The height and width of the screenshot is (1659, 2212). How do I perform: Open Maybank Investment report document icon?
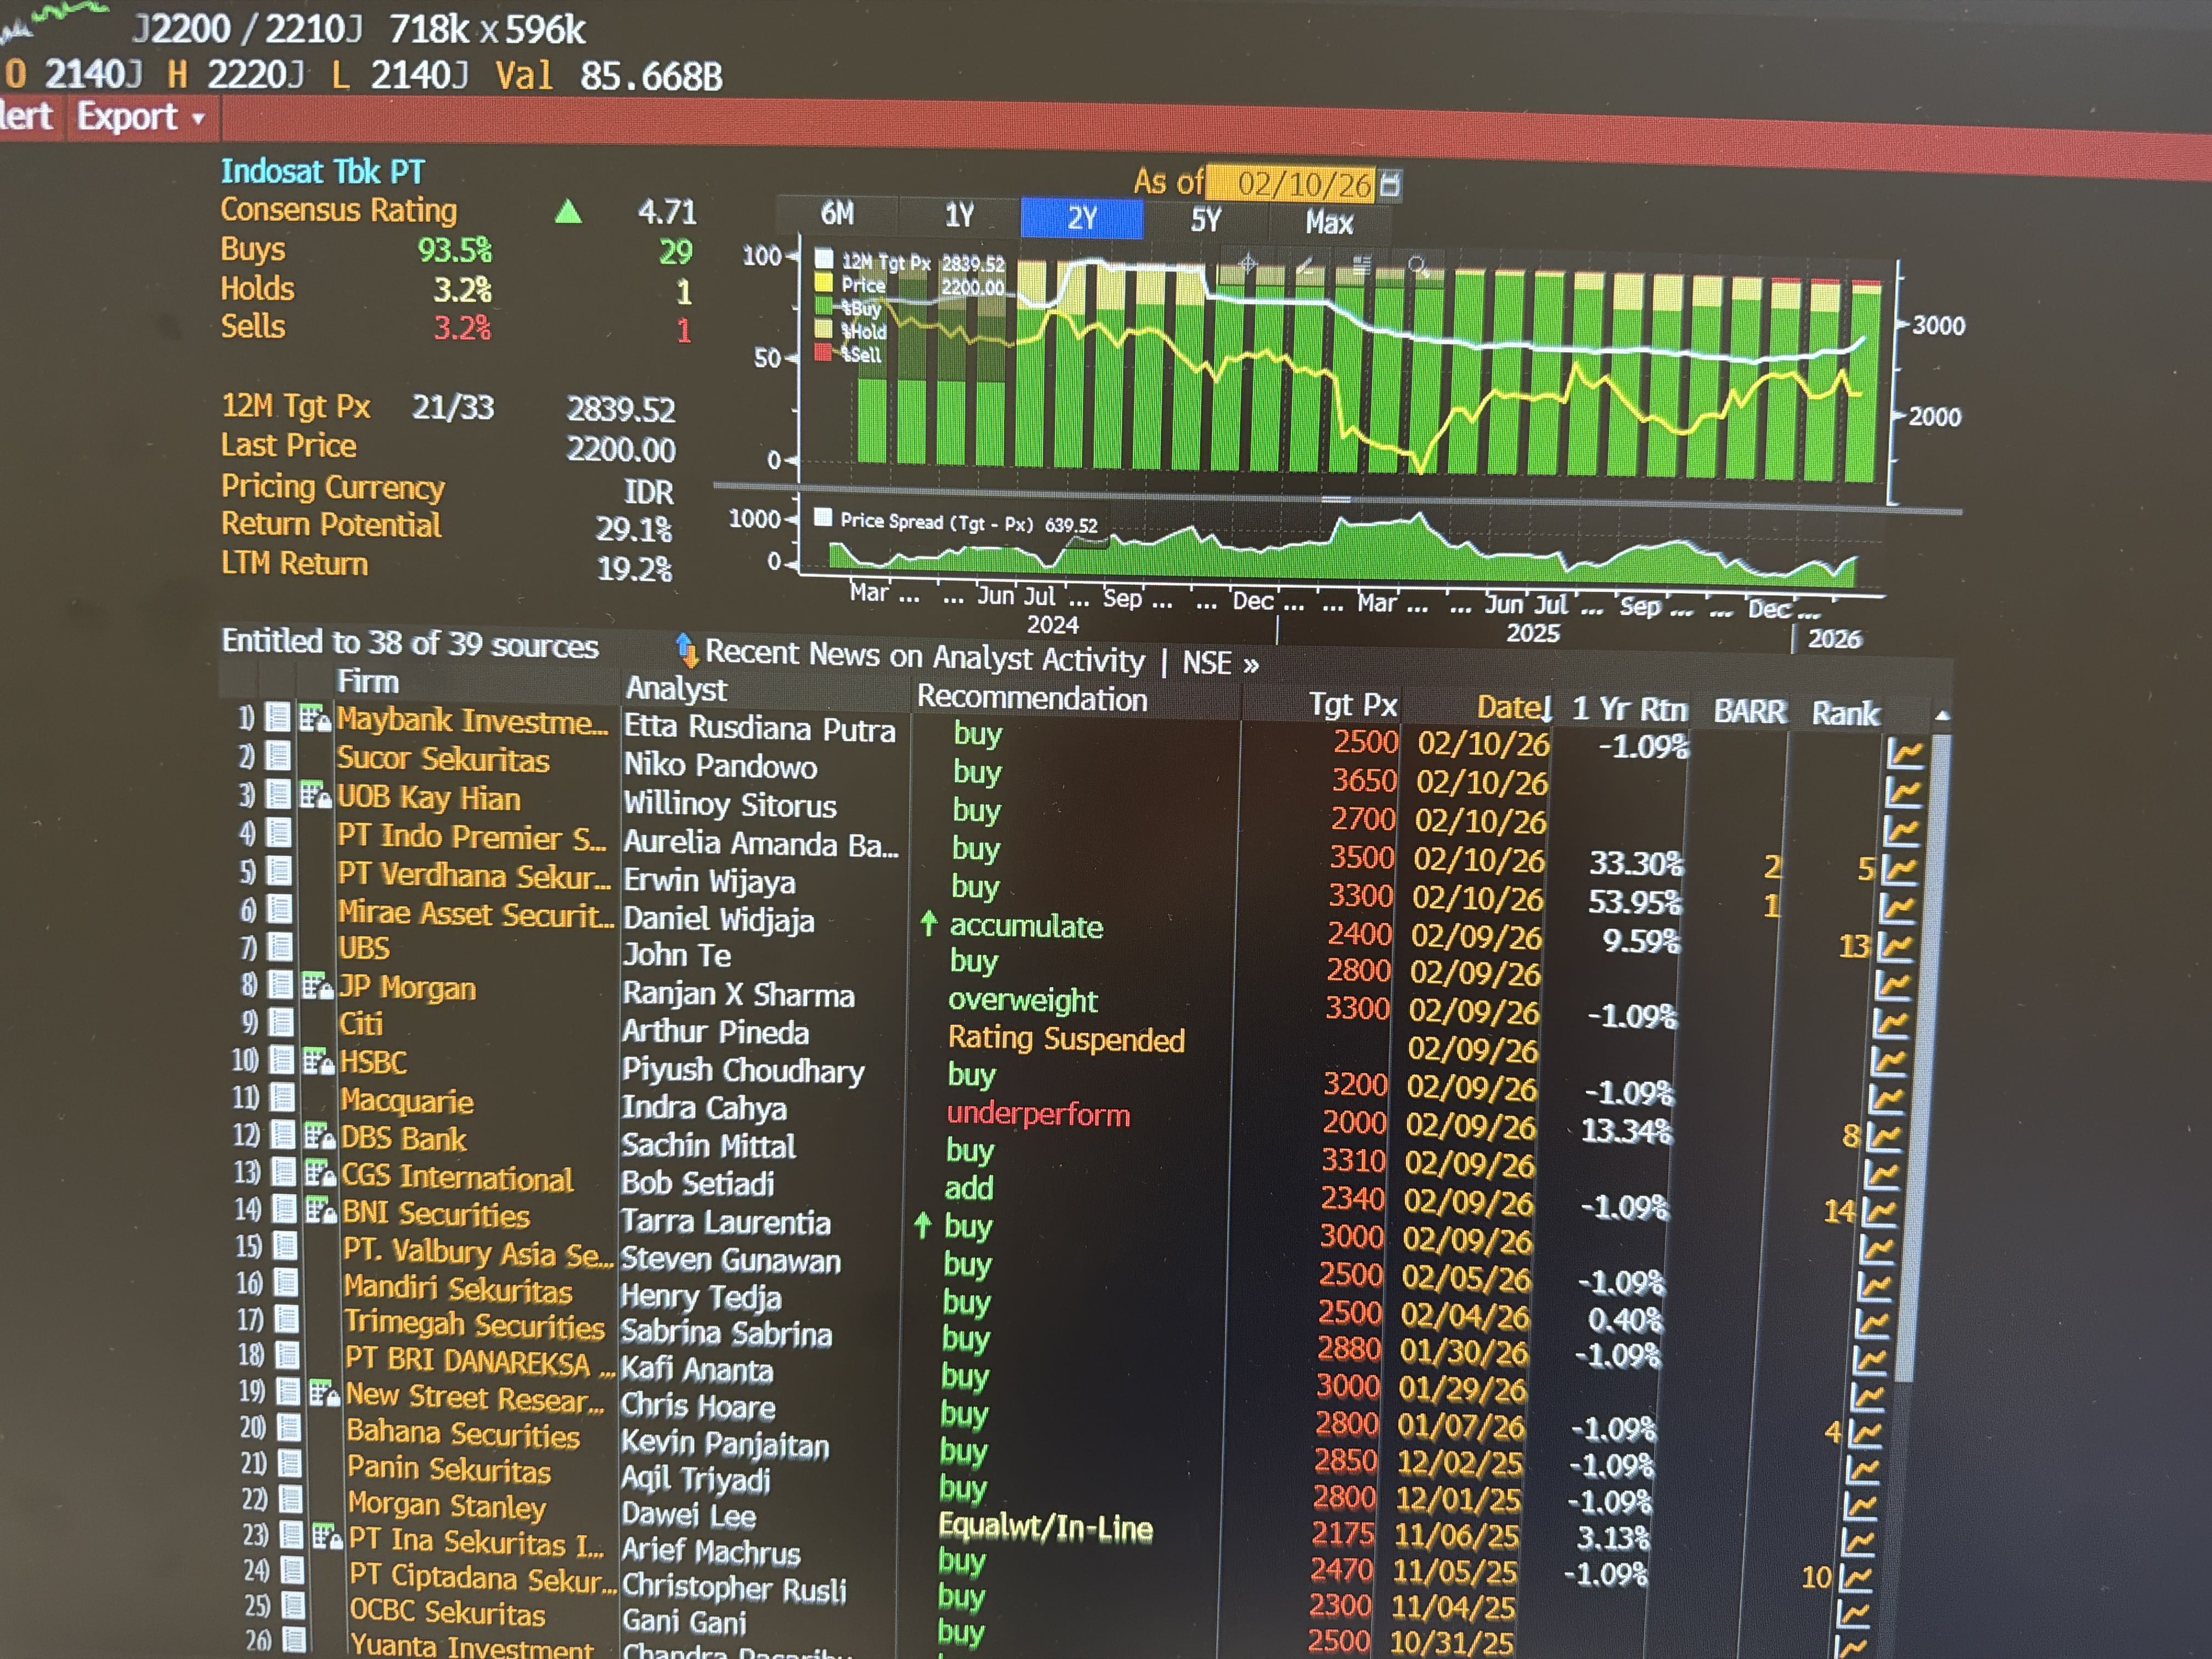pyautogui.click(x=278, y=717)
